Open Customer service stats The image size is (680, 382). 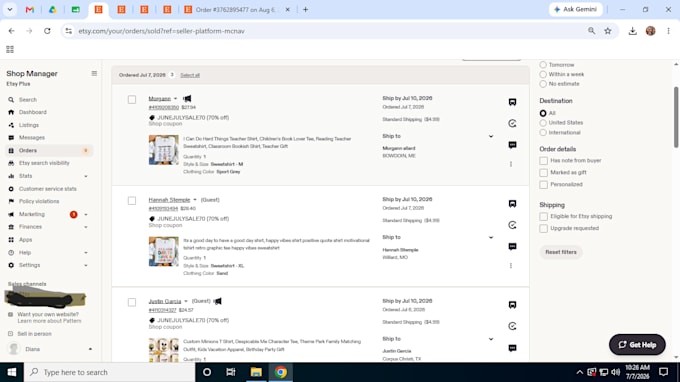click(x=47, y=189)
